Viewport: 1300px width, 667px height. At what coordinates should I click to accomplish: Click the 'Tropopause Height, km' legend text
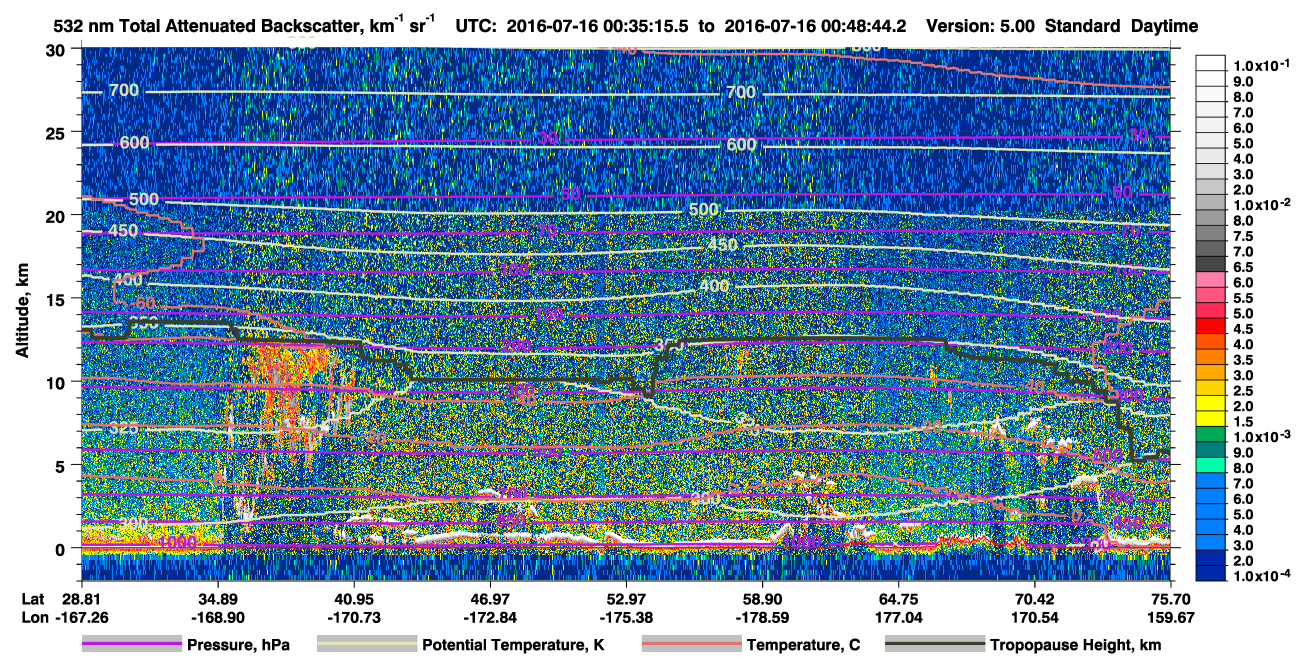coord(1076,645)
